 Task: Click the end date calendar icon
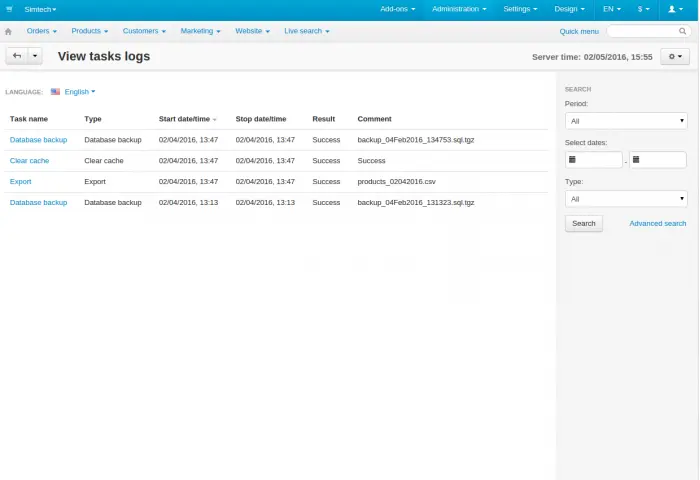click(637, 160)
